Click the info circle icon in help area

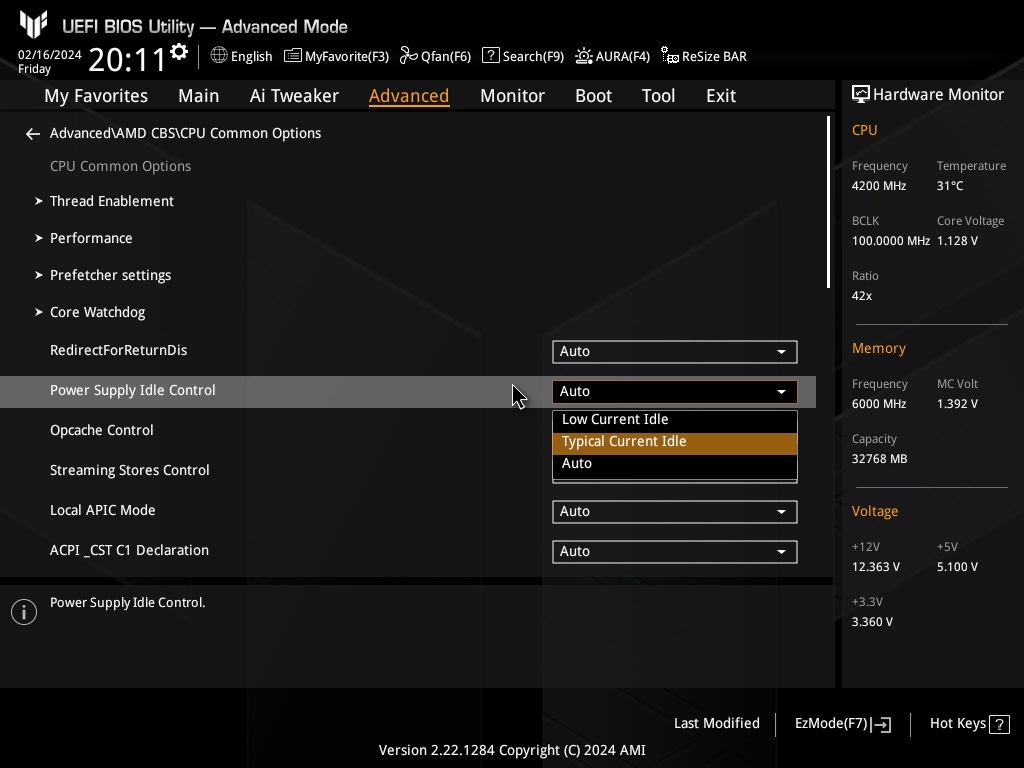24,612
